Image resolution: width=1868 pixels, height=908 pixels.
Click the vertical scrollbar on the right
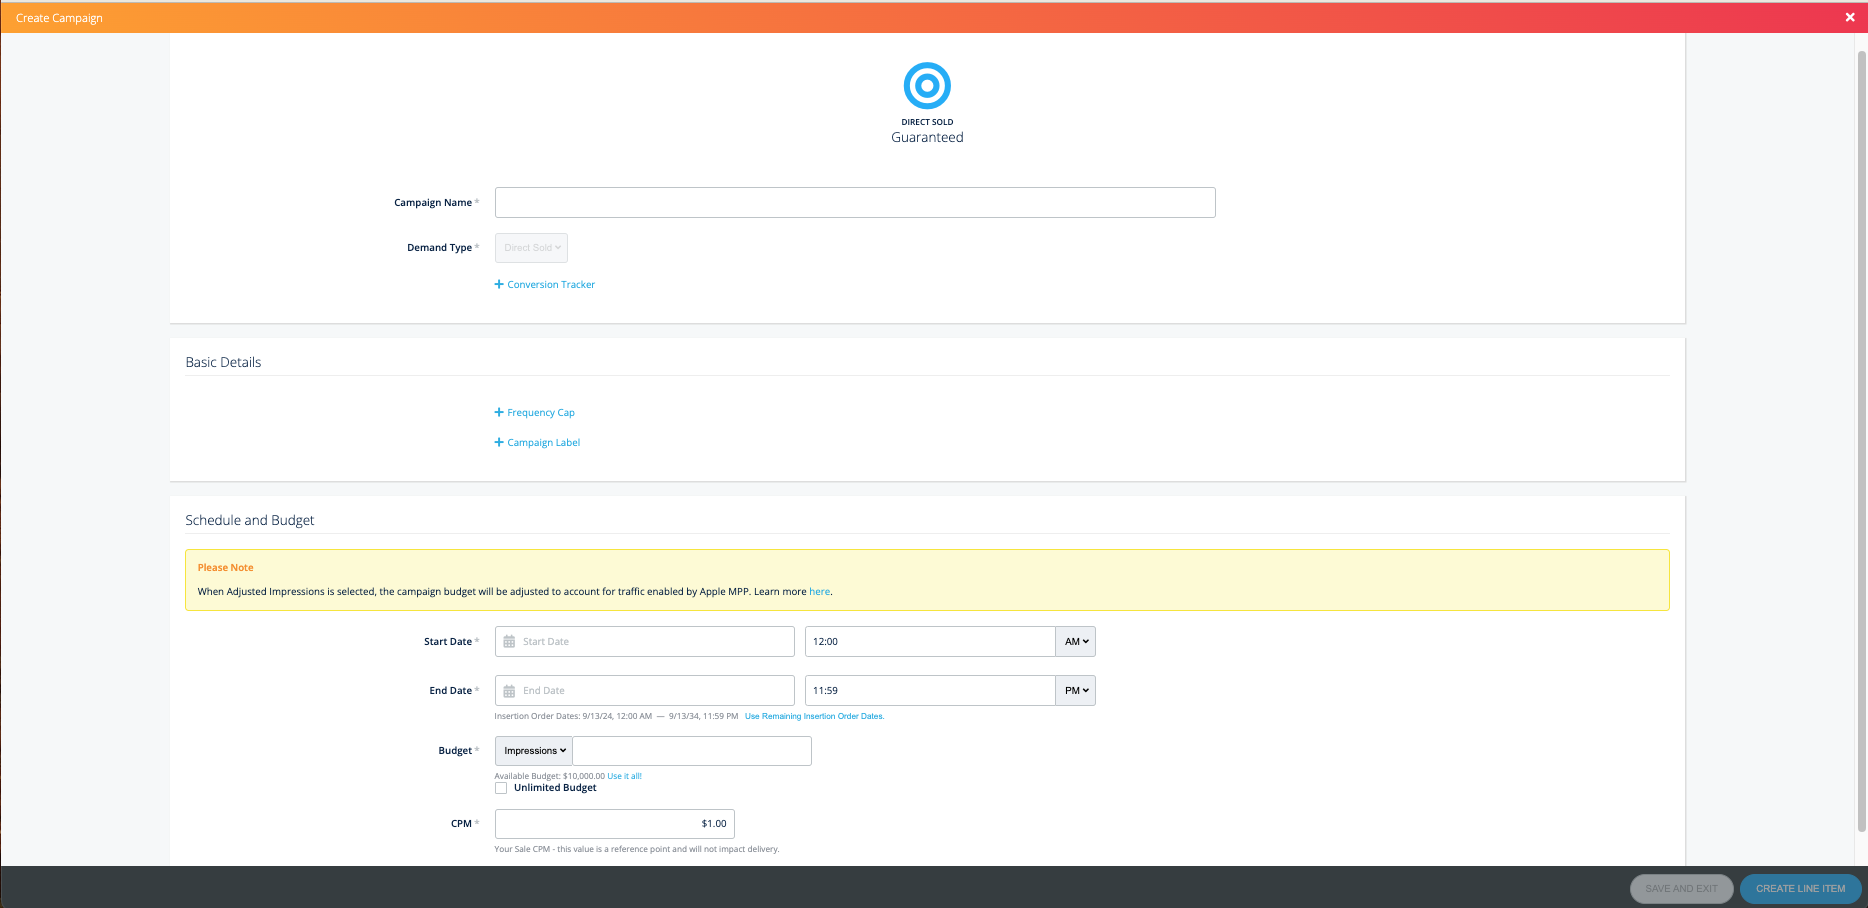click(x=1861, y=440)
